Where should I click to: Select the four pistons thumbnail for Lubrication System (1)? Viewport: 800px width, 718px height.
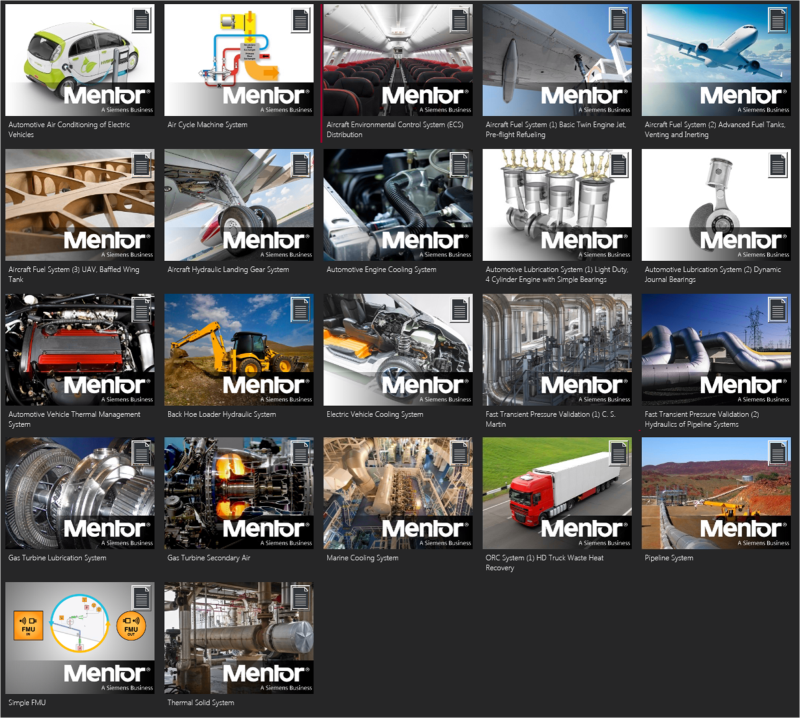pos(557,205)
